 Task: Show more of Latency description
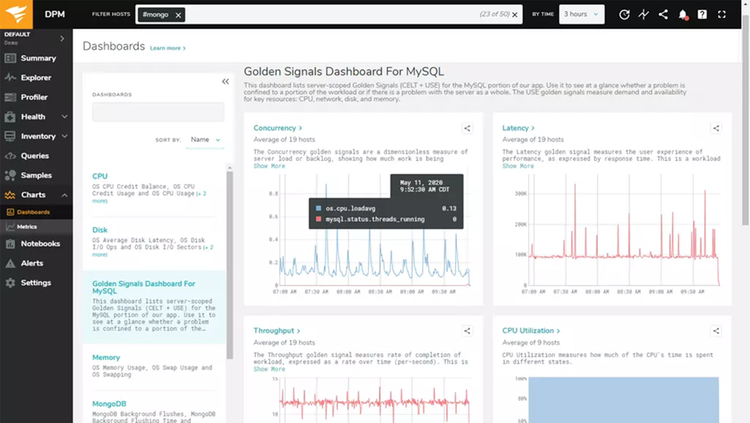click(518, 166)
